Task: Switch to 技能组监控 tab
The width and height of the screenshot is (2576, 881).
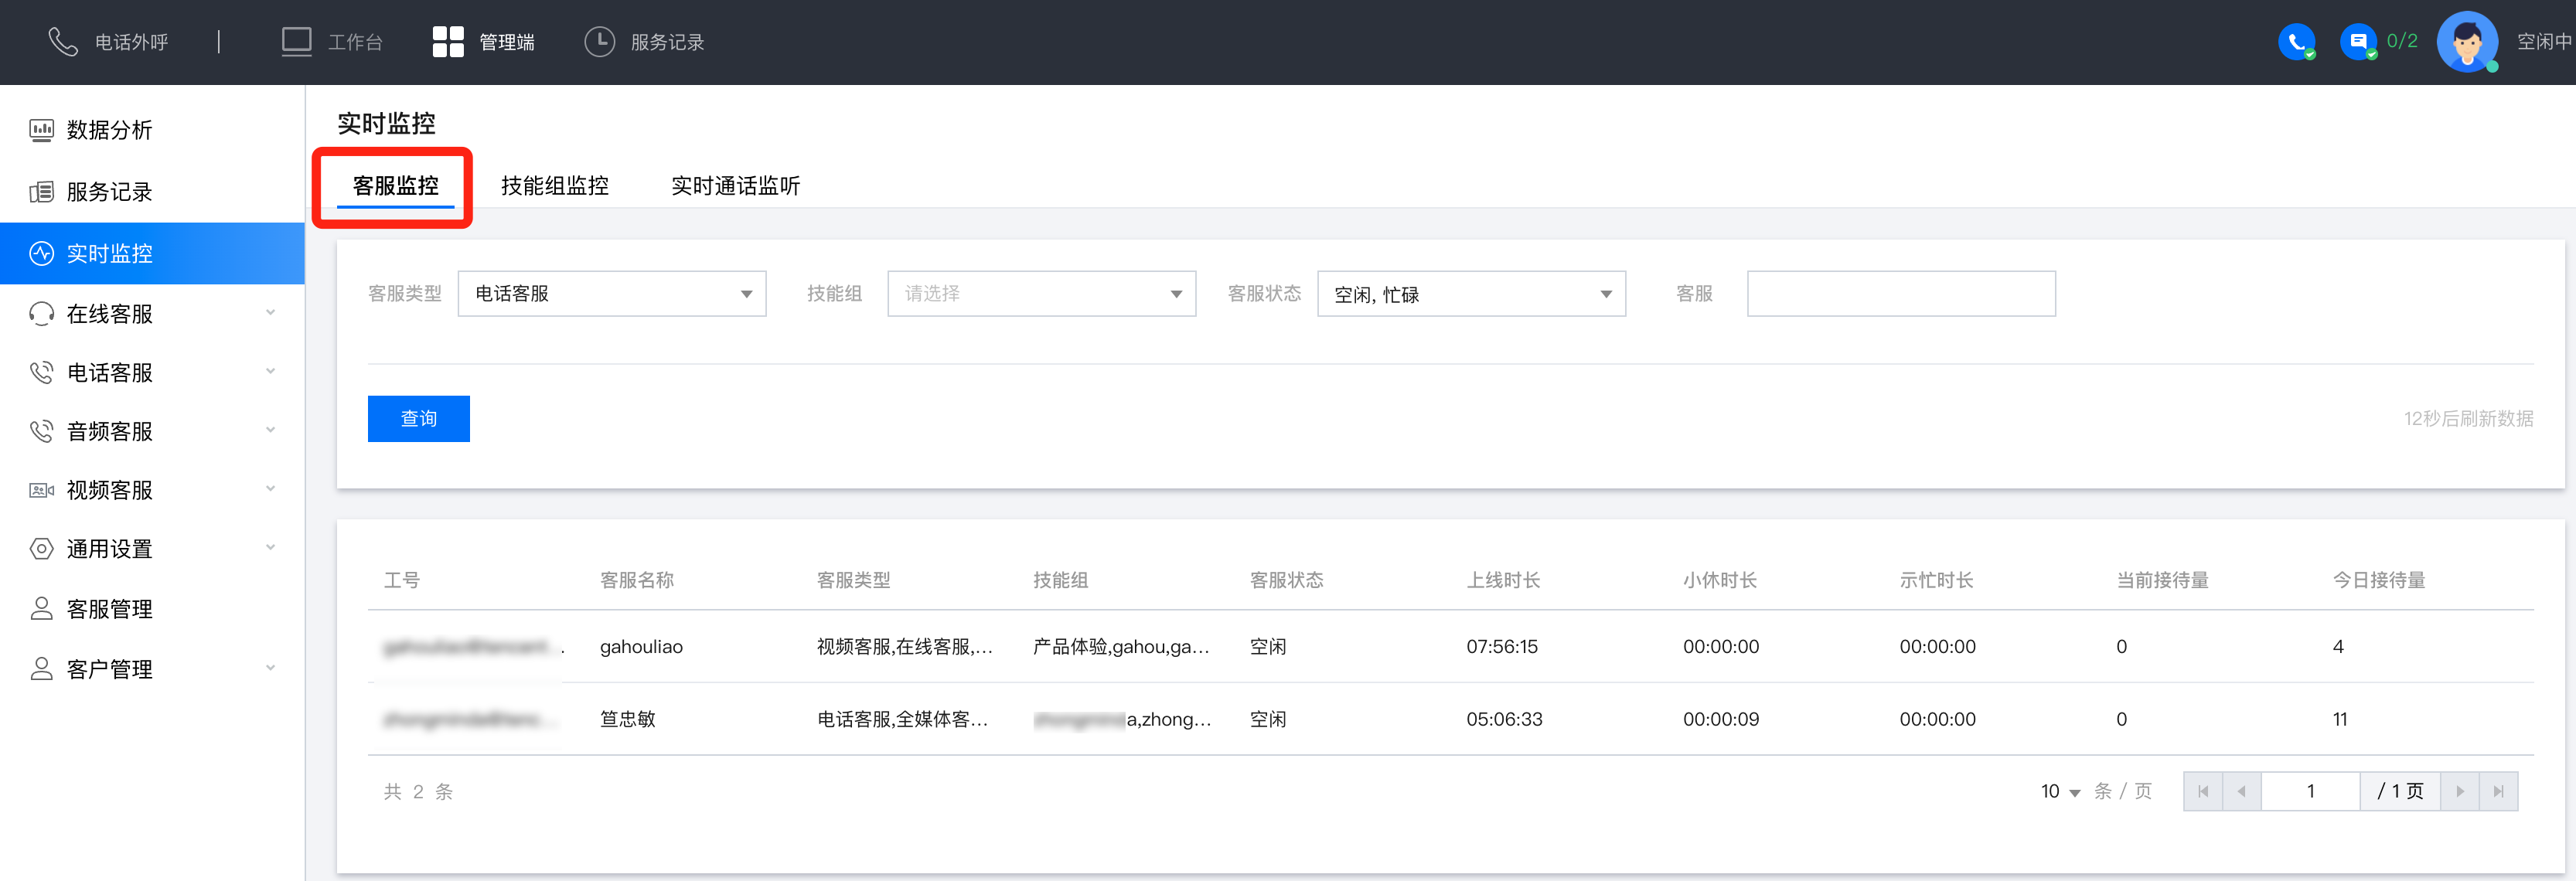Action: pyautogui.click(x=554, y=186)
